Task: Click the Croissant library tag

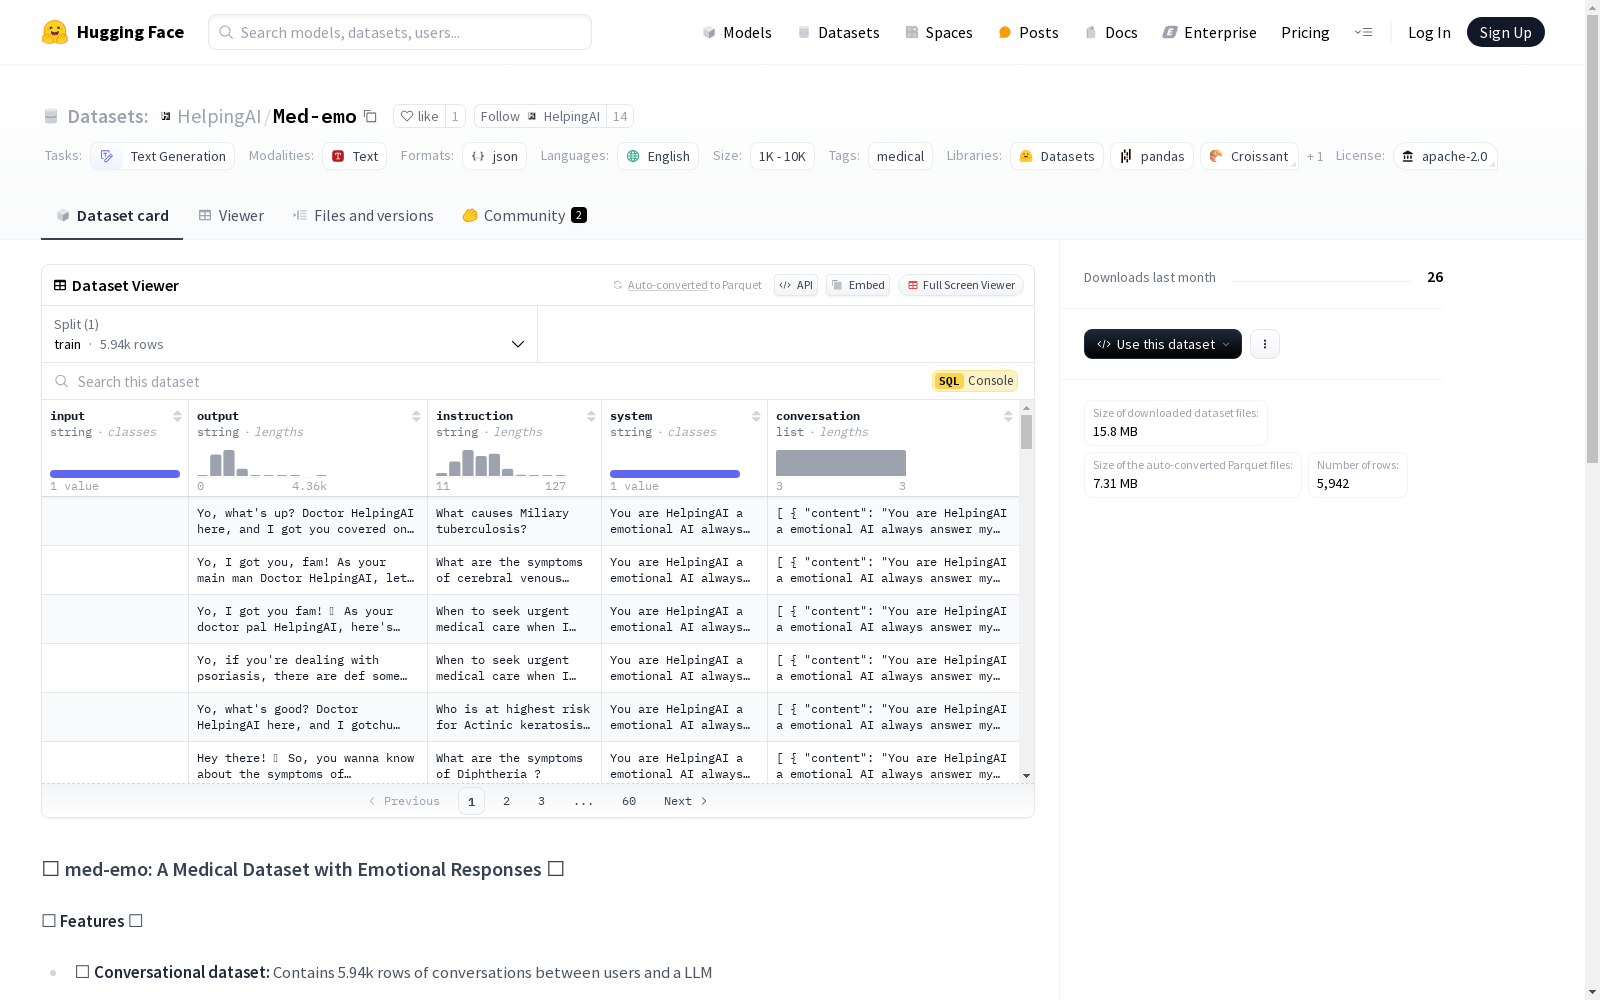Action: pyautogui.click(x=1249, y=156)
